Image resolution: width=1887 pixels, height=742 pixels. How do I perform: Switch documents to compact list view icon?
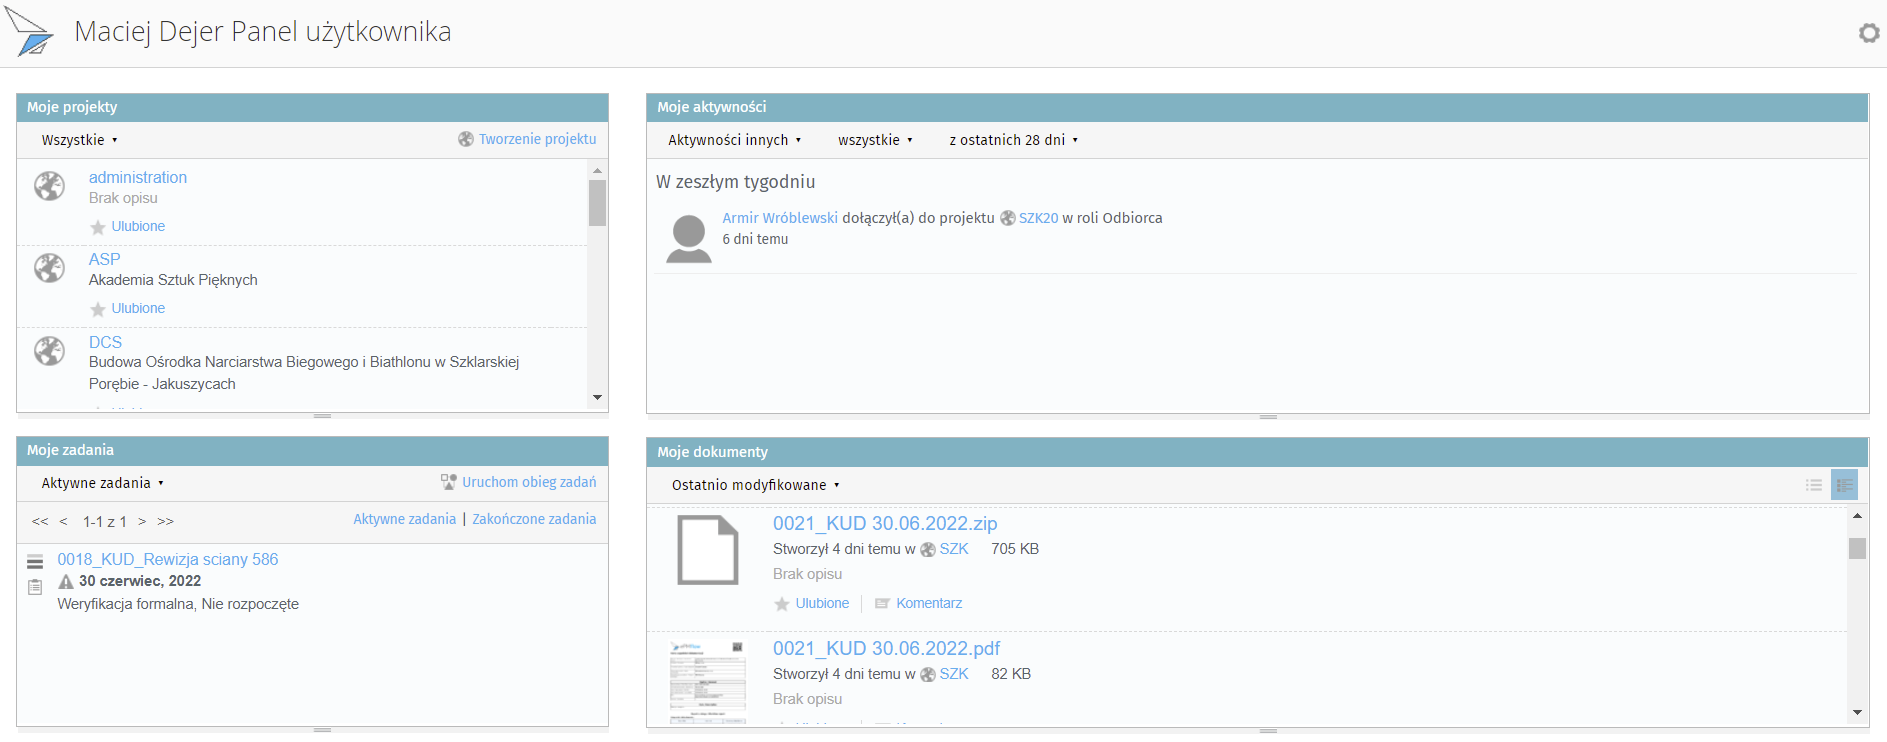pos(1813,485)
